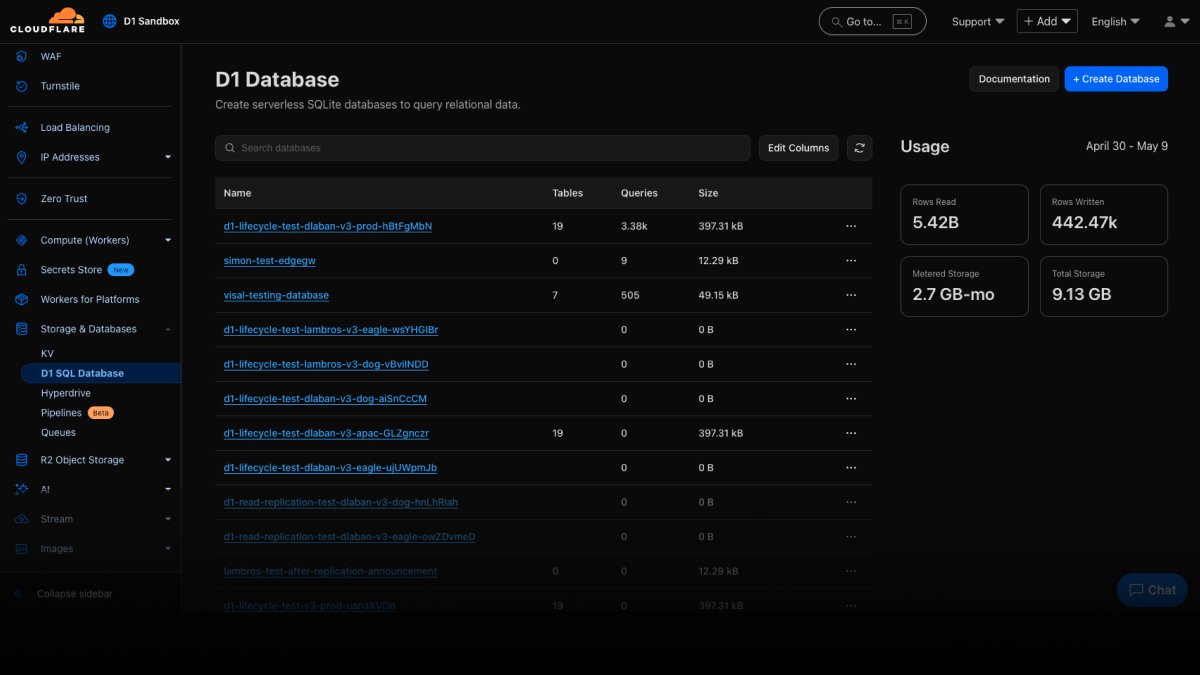Click the Metered Storage 2.7 GB-mo card
This screenshot has height=675, width=1200.
click(x=964, y=286)
